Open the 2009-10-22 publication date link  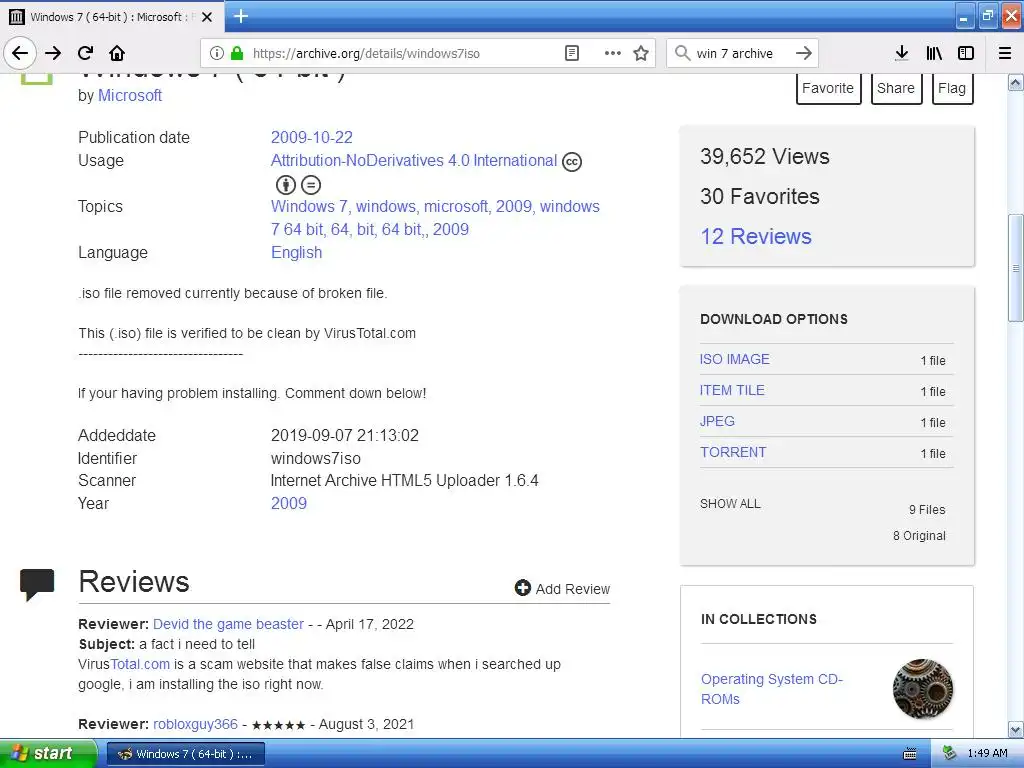pos(312,137)
